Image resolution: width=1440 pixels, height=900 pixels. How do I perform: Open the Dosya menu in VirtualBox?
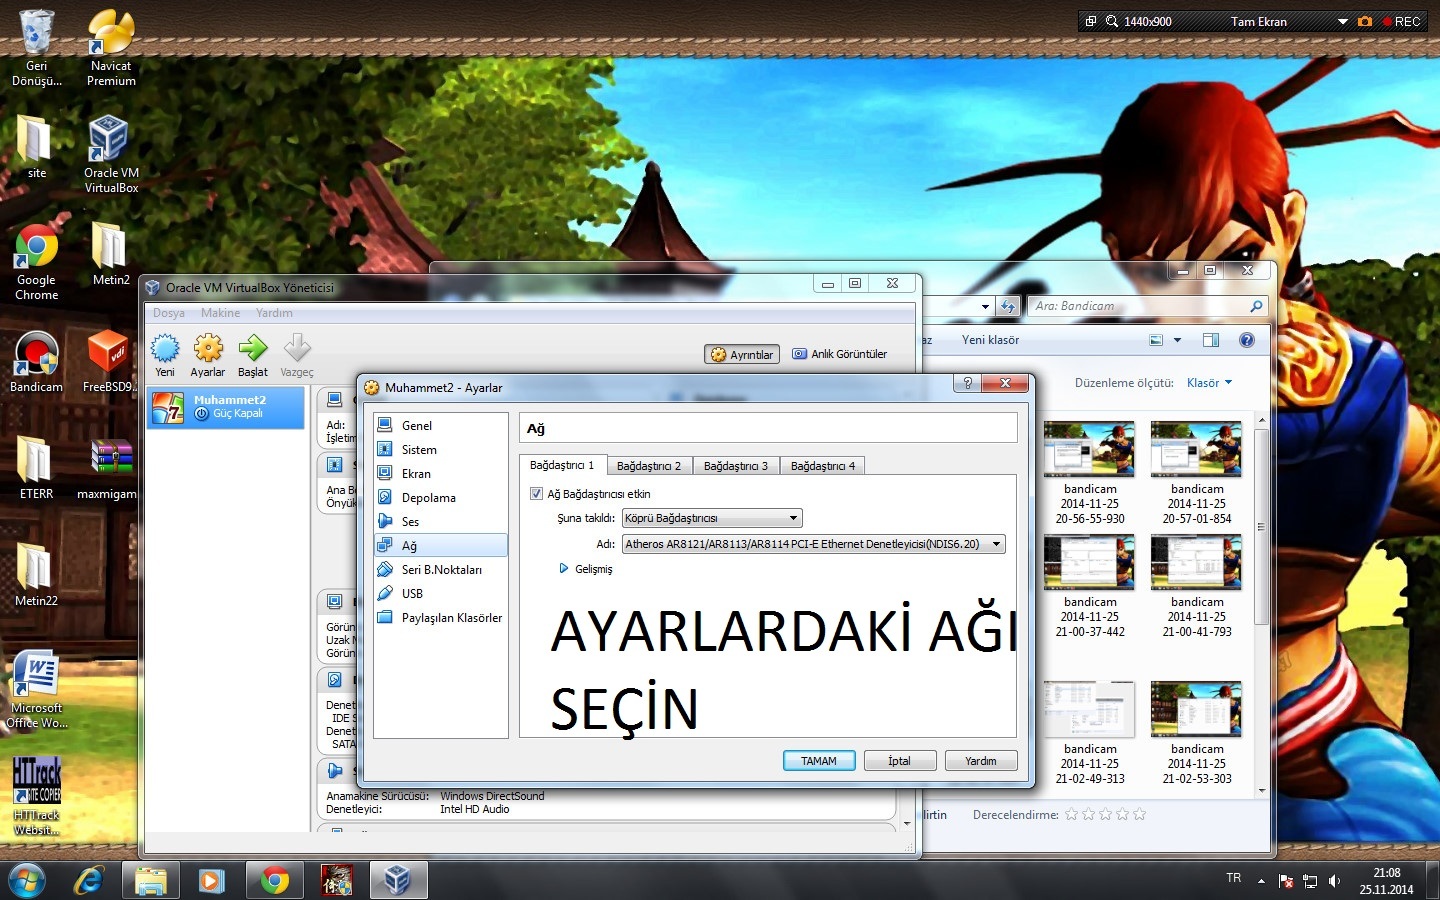coord(169,313)
